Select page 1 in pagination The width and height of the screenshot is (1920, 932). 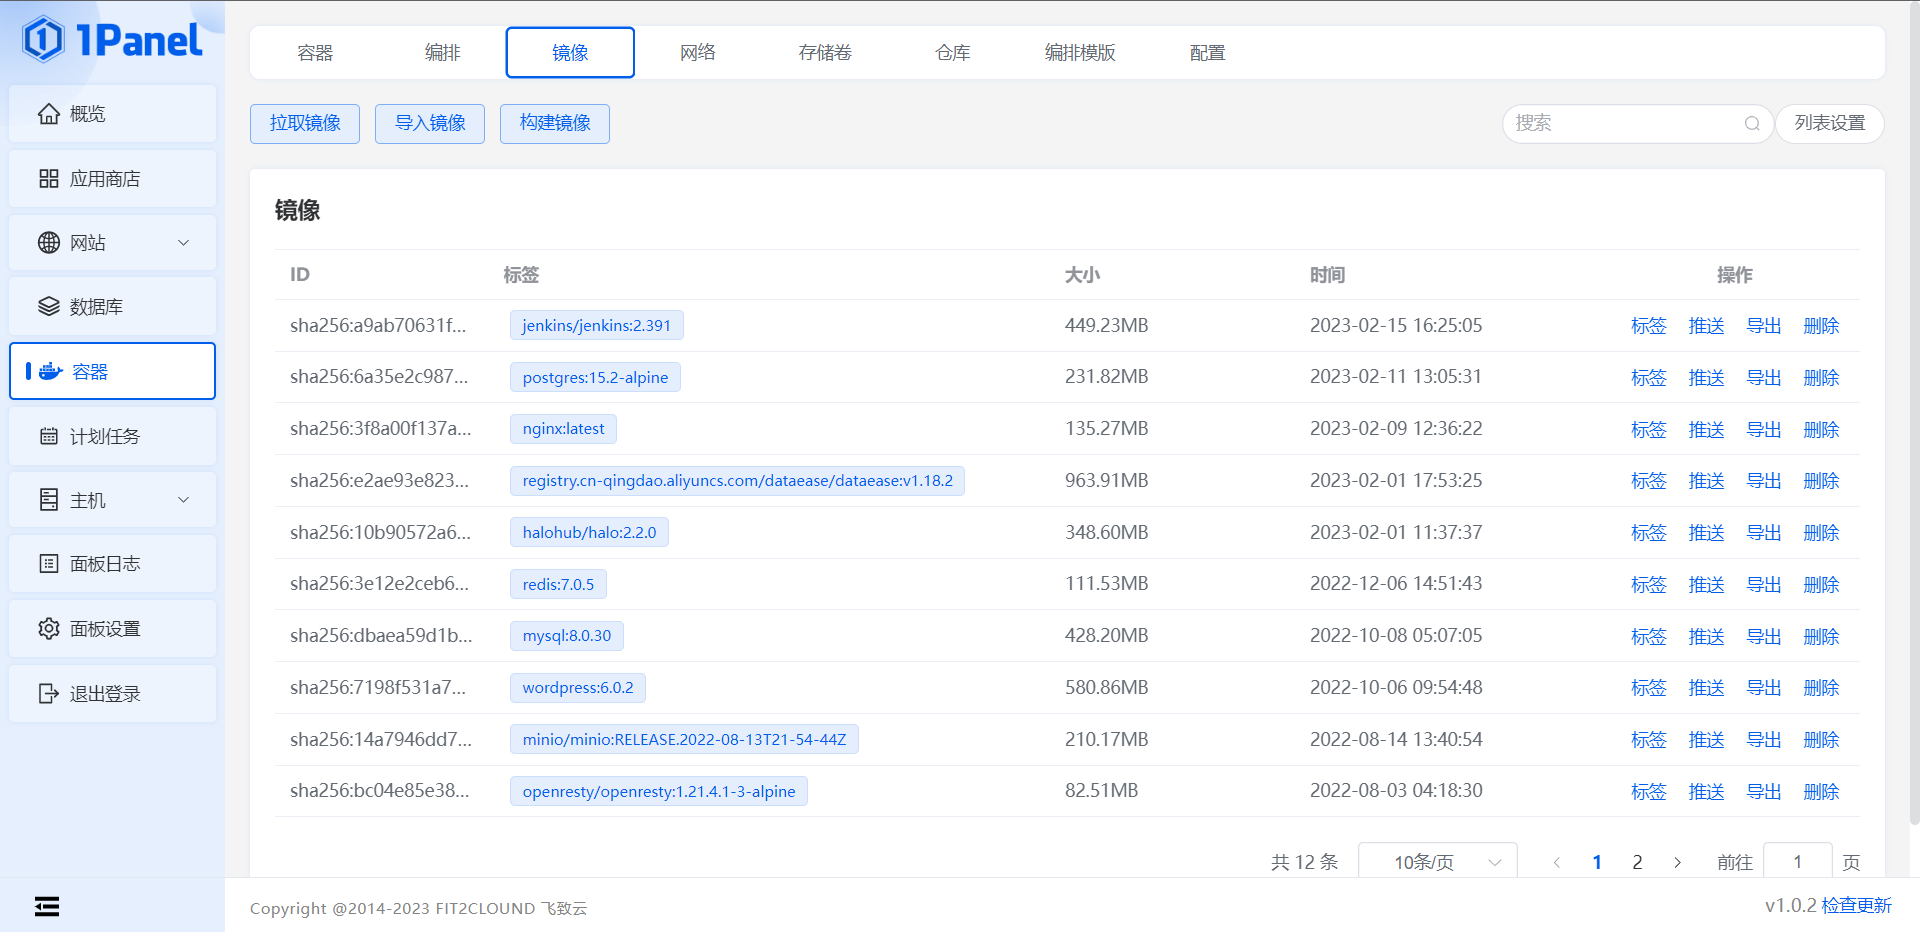(1597, 862)
